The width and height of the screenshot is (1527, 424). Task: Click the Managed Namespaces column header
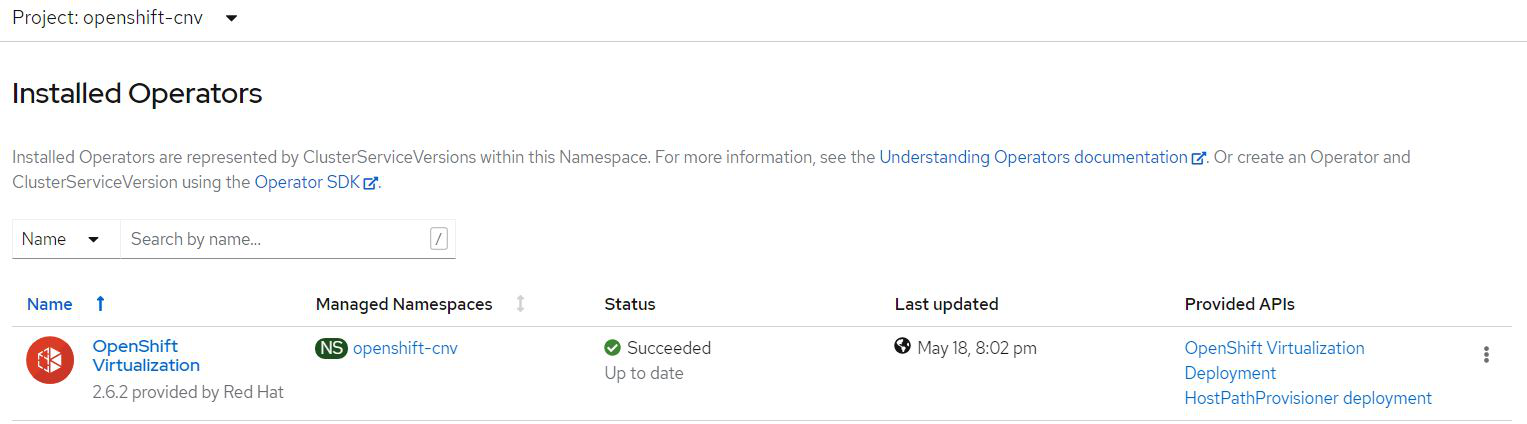click(x=403, y=304)
